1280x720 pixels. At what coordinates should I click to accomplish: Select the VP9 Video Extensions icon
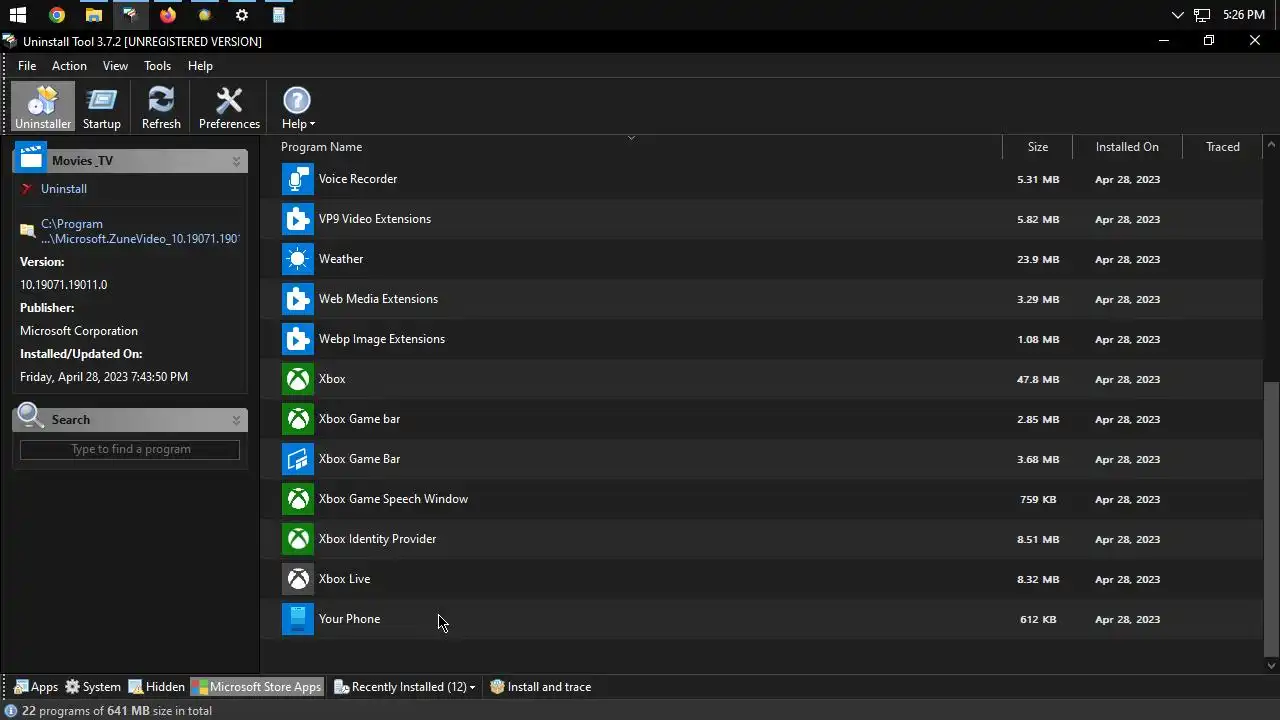[x=298, y=219]
